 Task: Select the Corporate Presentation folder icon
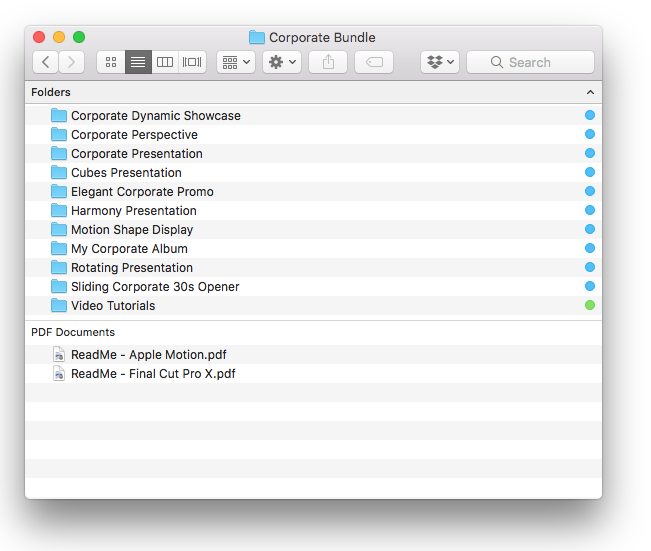59,154
